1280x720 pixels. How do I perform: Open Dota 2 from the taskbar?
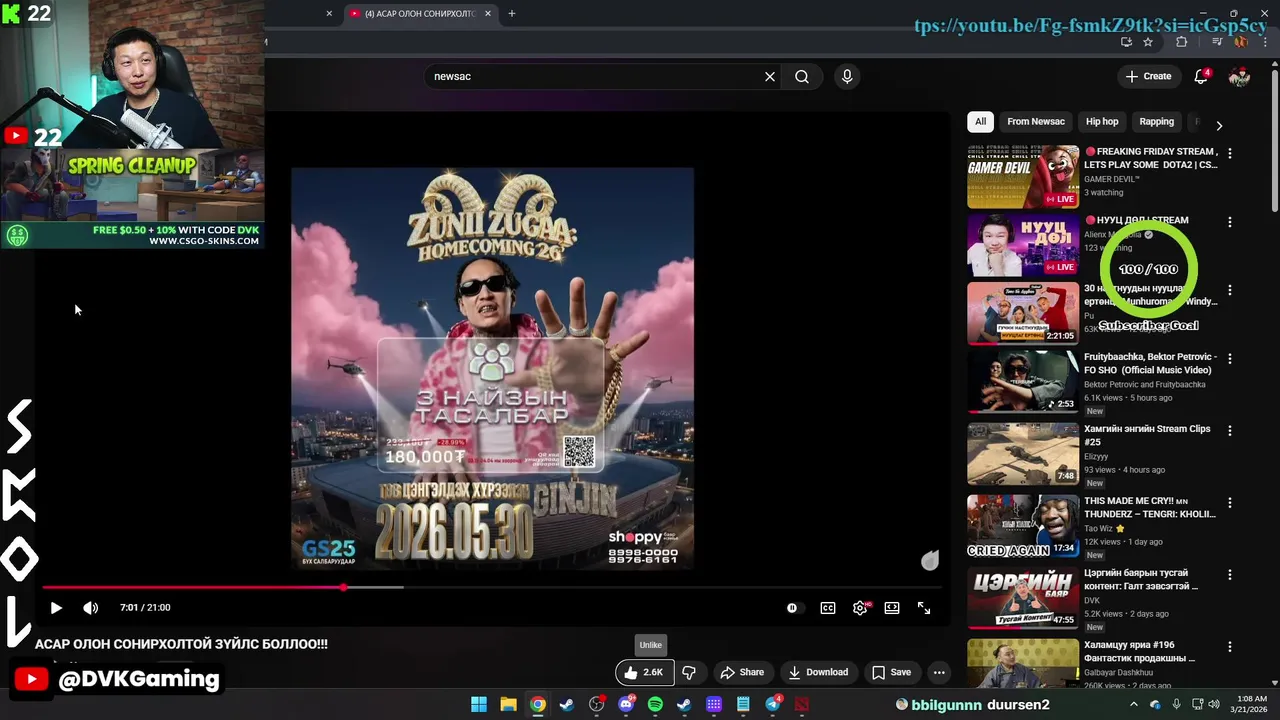click(802, 704)
